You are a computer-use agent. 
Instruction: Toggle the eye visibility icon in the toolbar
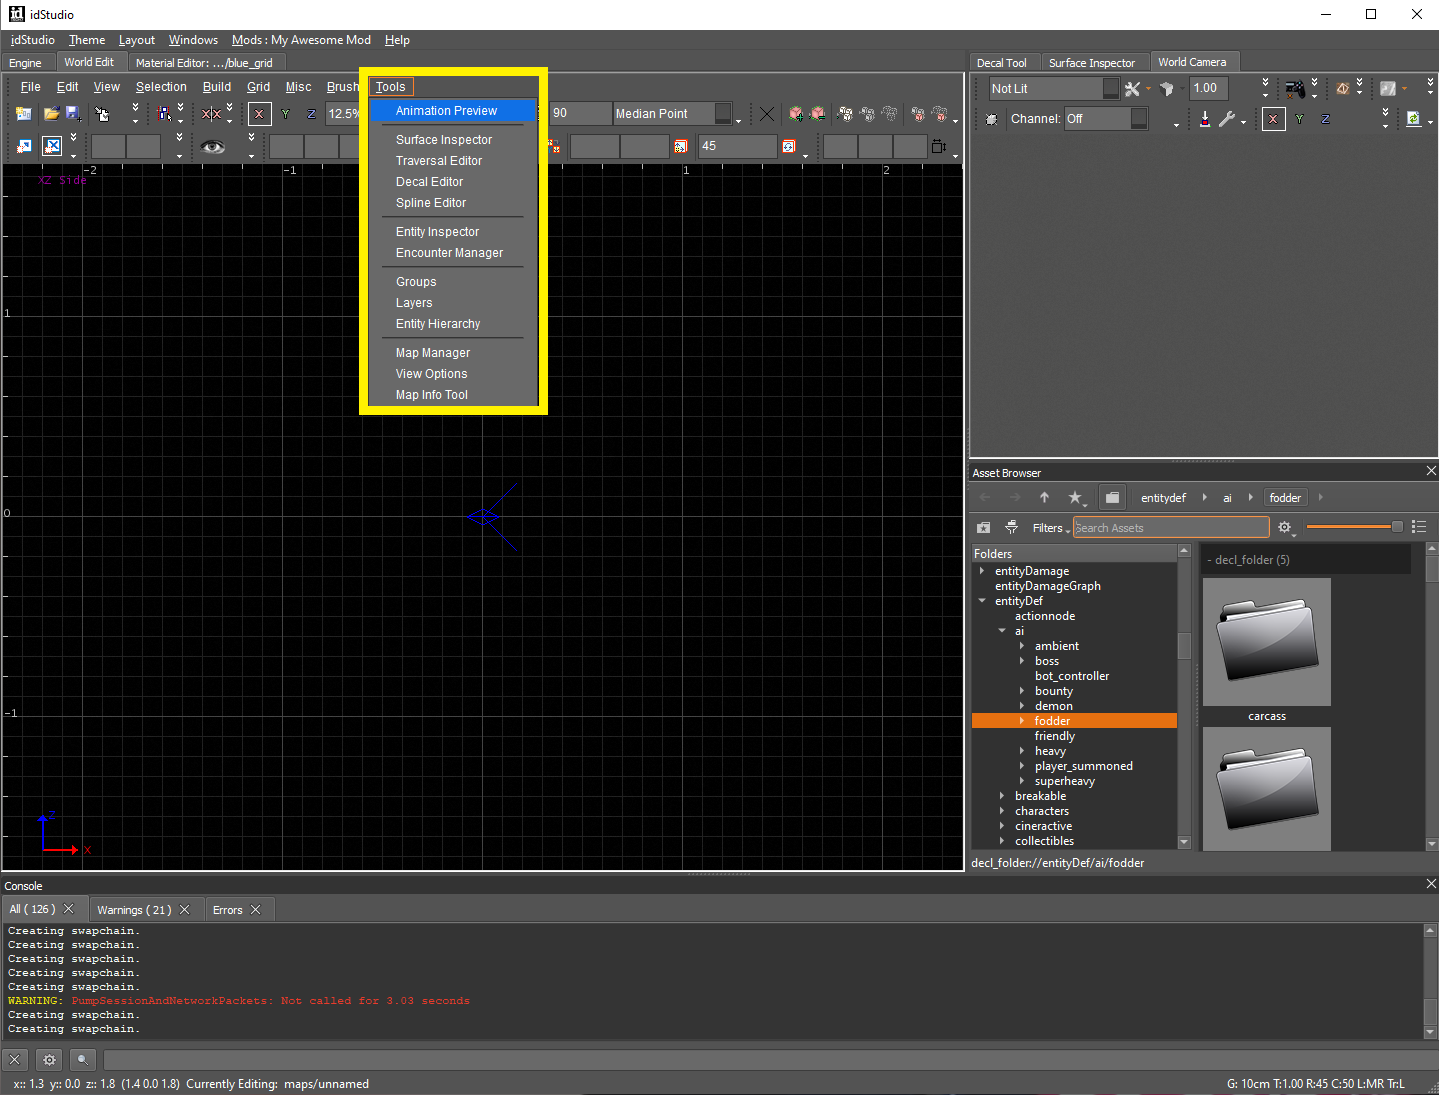[x=212, y=147]
